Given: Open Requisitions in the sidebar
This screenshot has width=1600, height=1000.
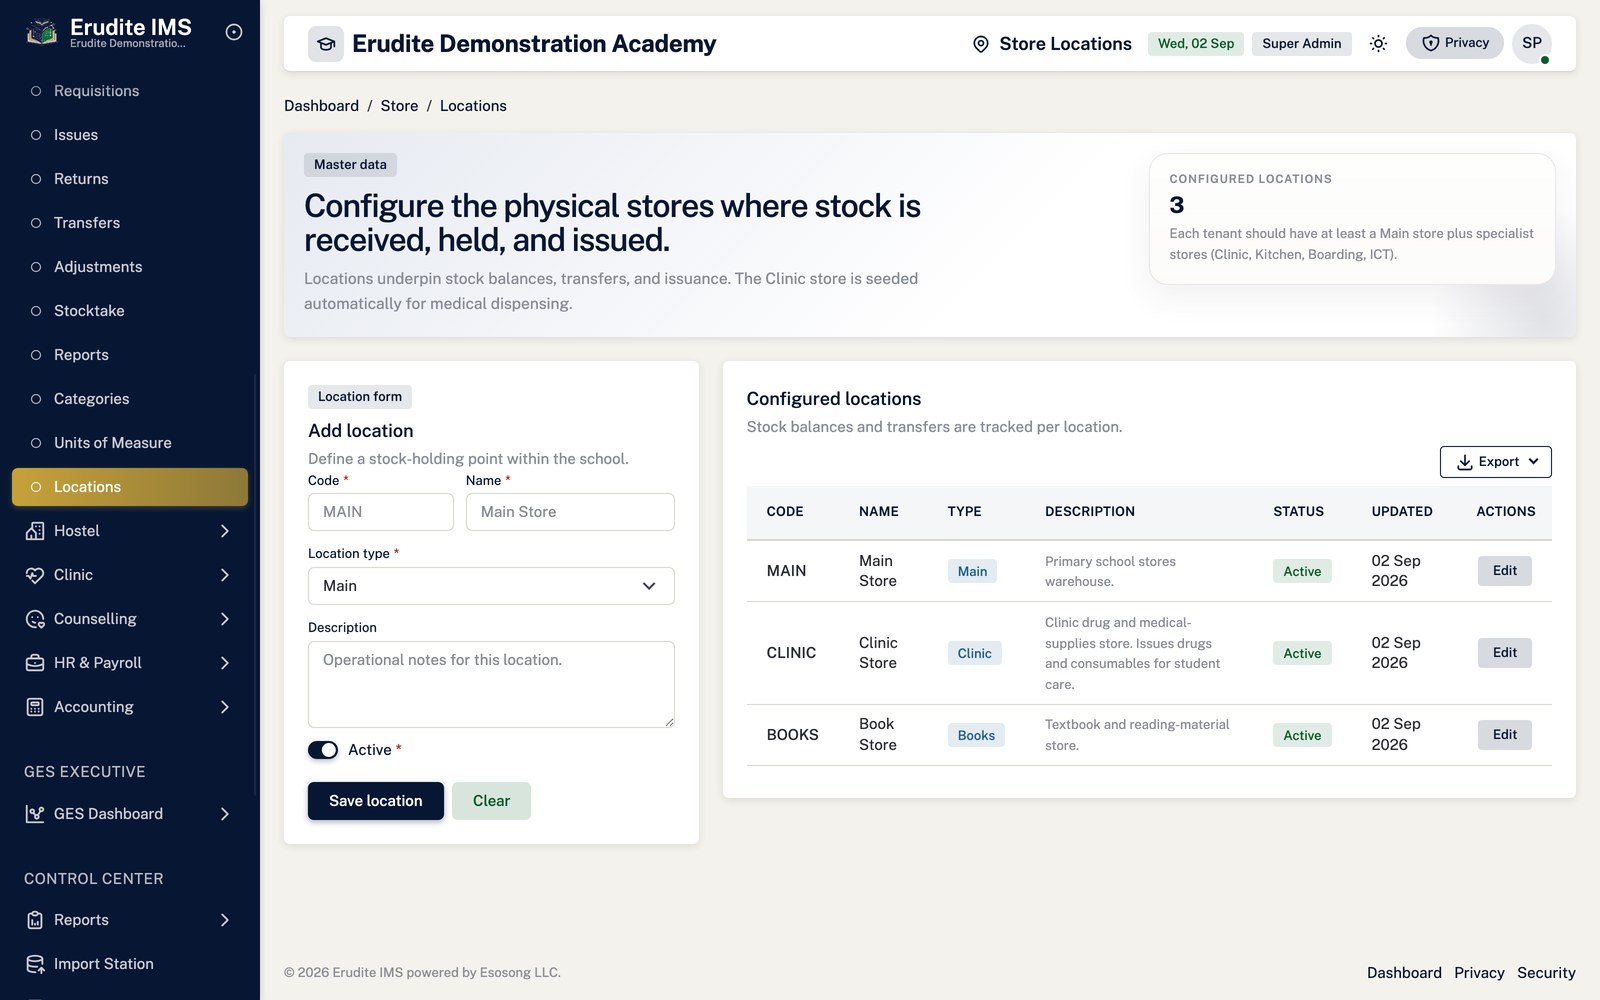Looking at the screenshot, I should 130,91.
